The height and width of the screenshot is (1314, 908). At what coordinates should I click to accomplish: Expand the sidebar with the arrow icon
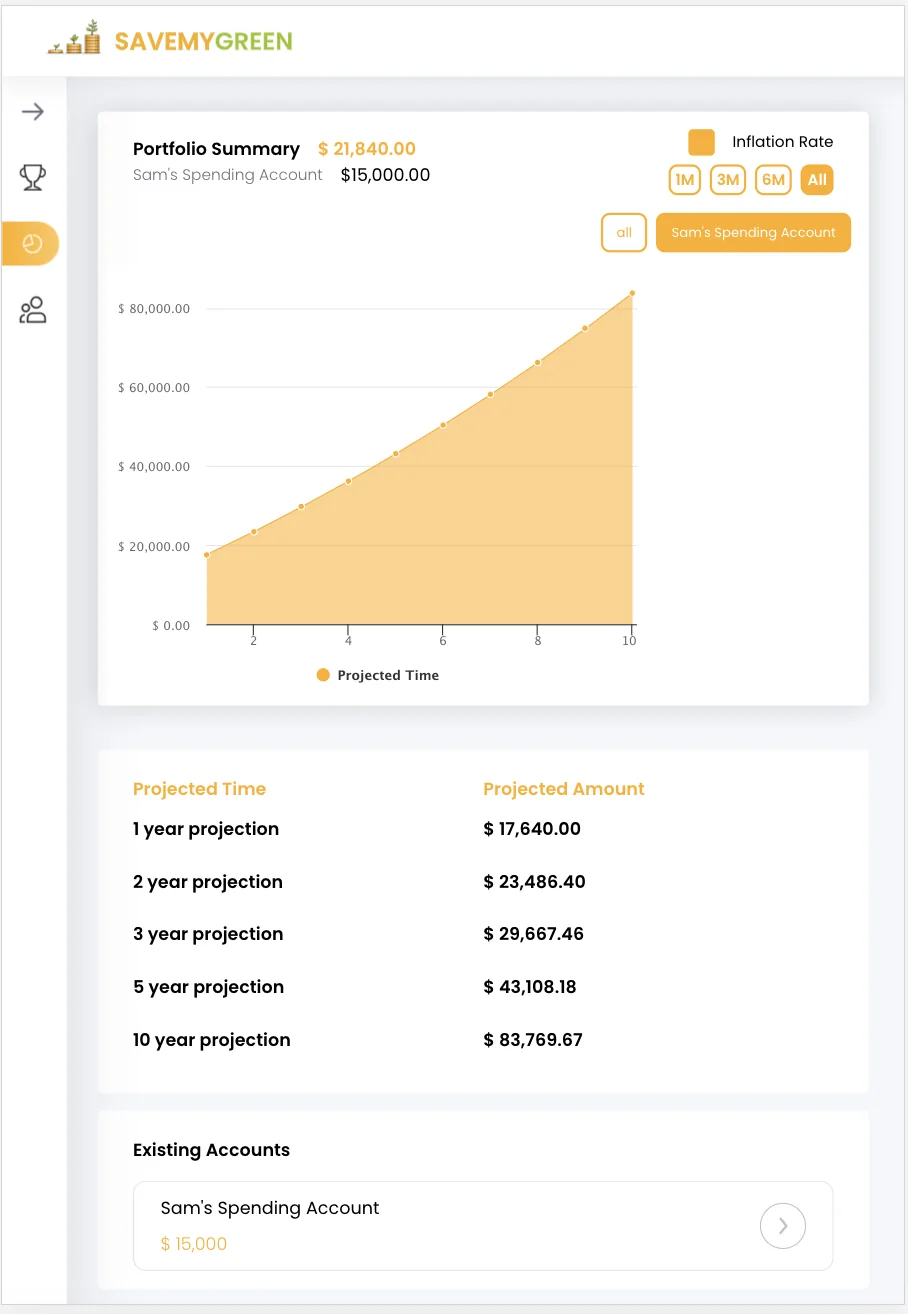(33, 111)
